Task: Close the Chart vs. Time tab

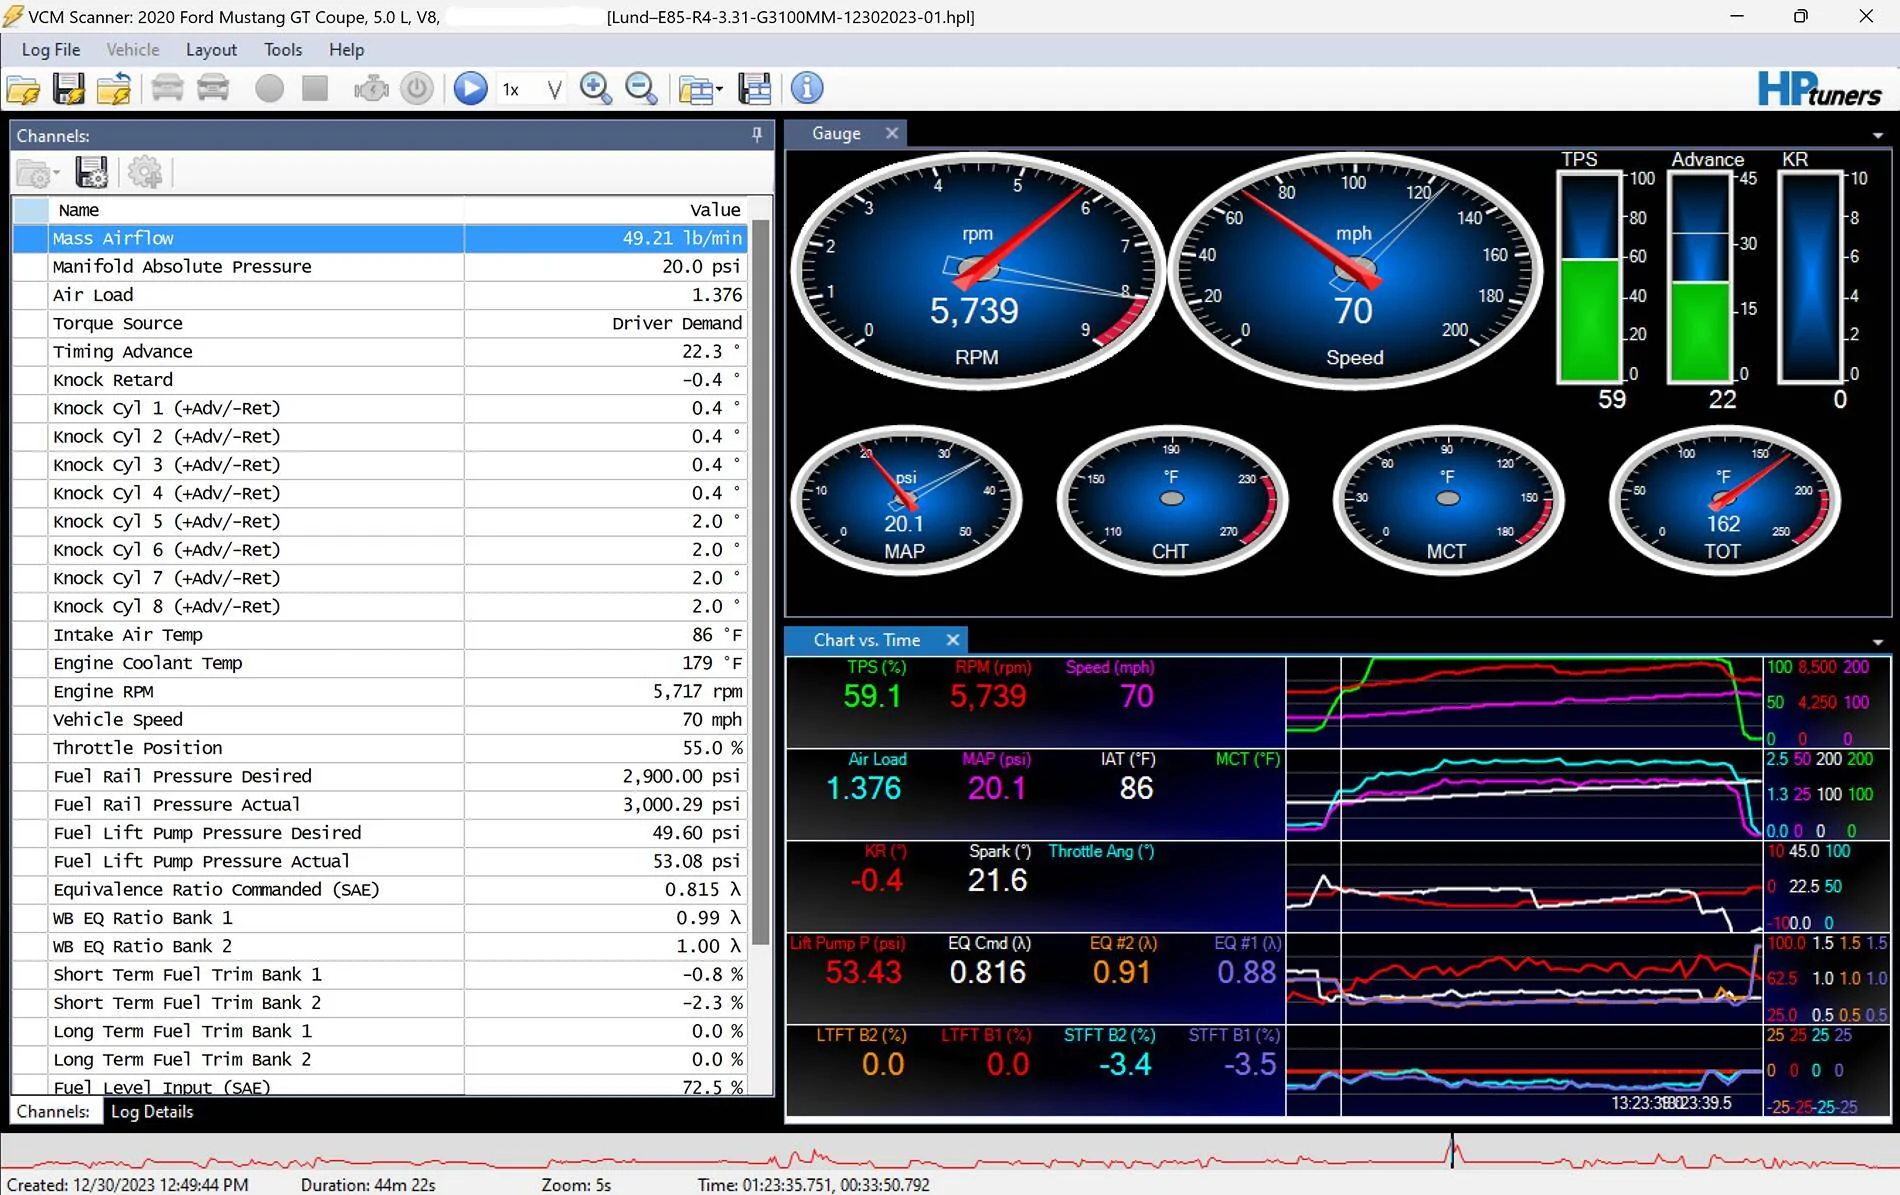Action: [x=953, y=640]
